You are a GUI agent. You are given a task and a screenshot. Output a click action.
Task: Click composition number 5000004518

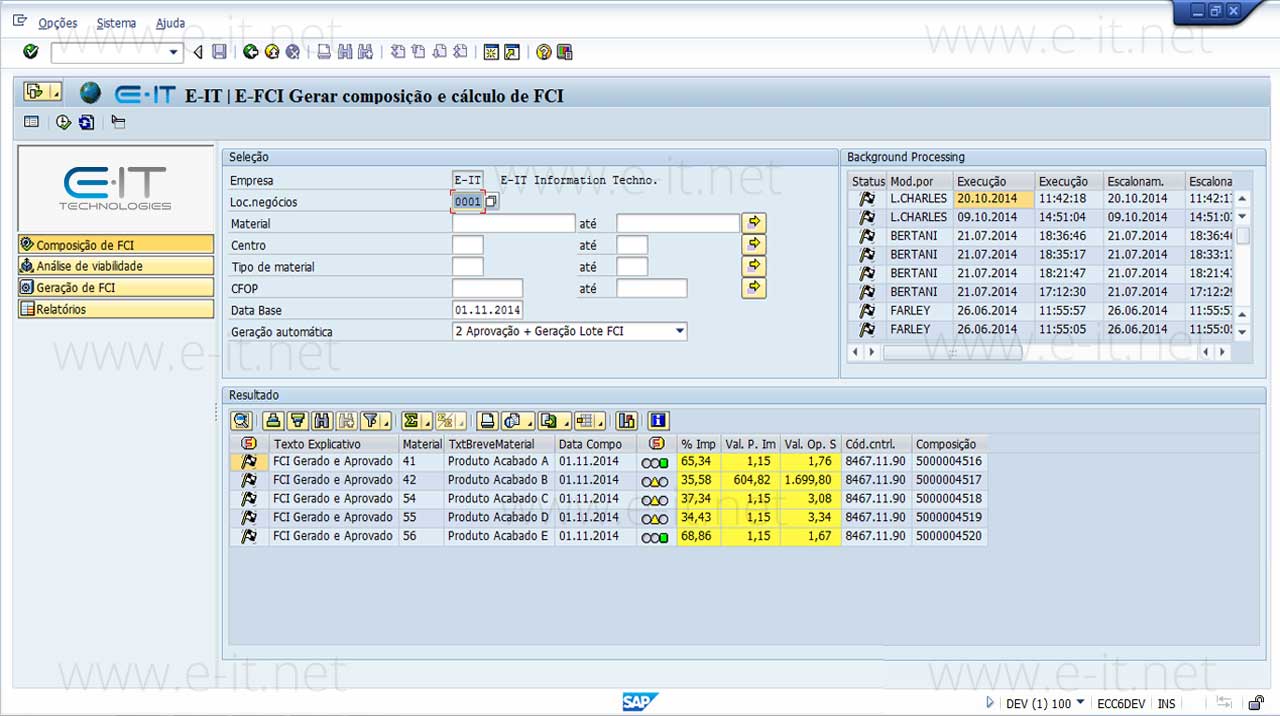(x=949, y=498)
